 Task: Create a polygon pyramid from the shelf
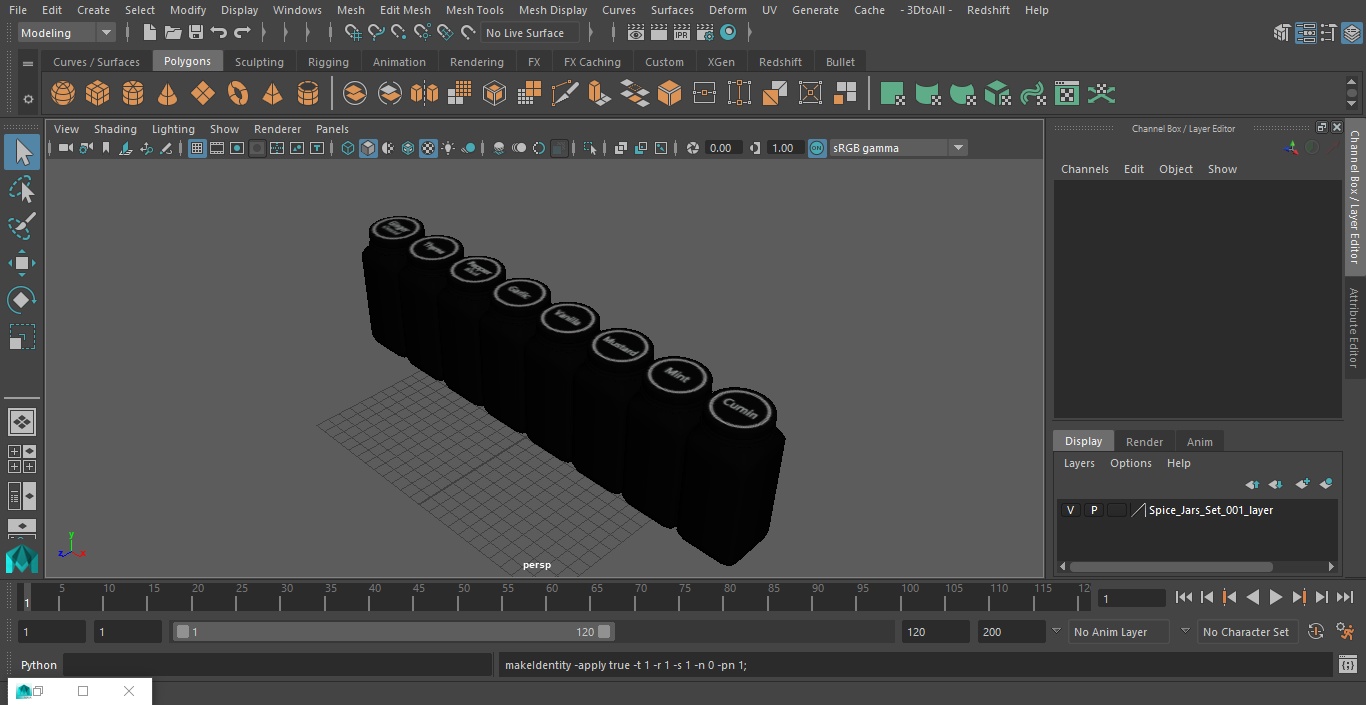tap(273, 94)
